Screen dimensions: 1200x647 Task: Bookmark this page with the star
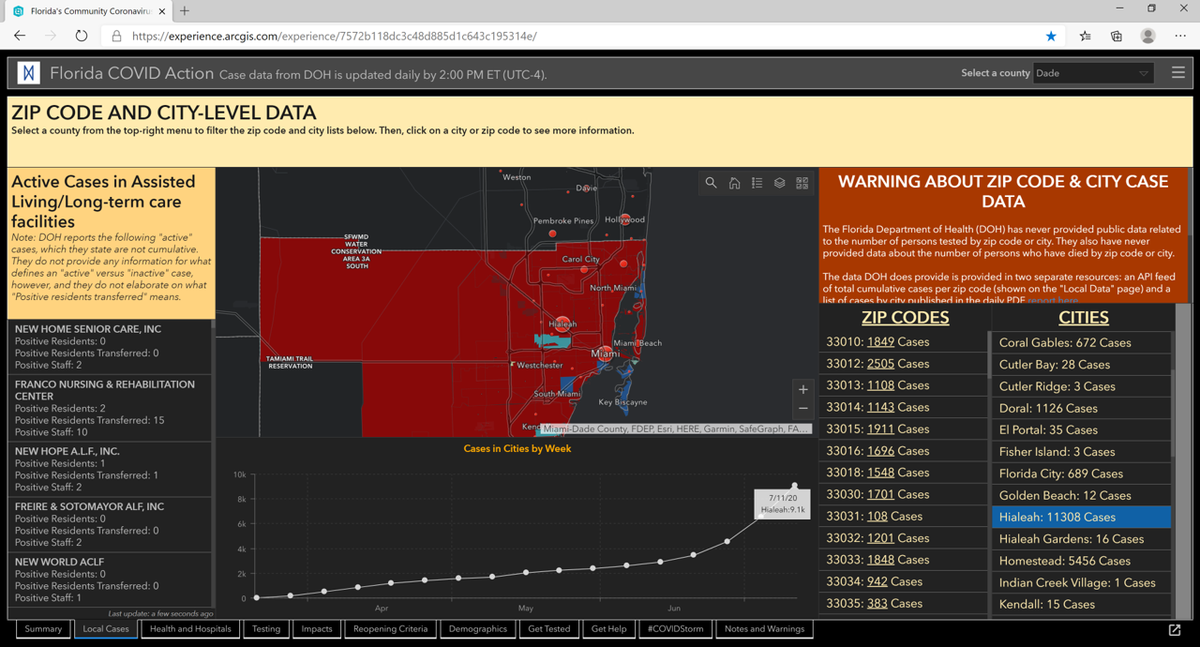click(x=1051, y=35)
